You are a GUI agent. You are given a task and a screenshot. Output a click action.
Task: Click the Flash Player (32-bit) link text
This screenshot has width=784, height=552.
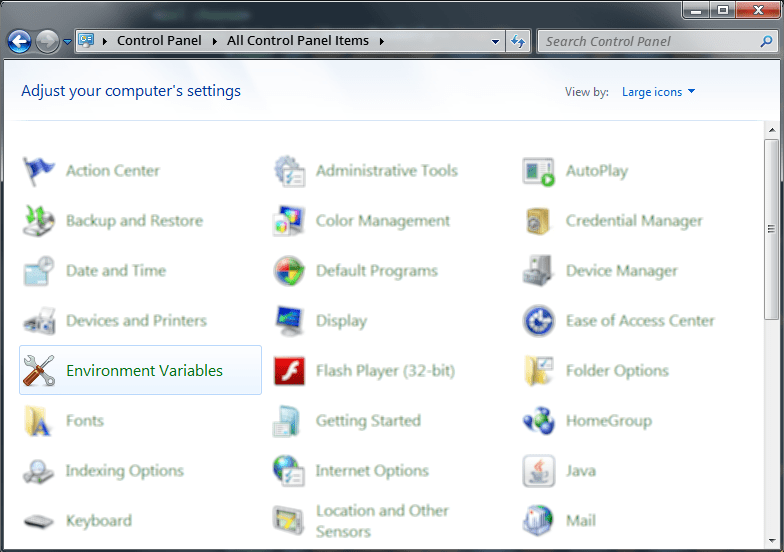click(386, 371)
